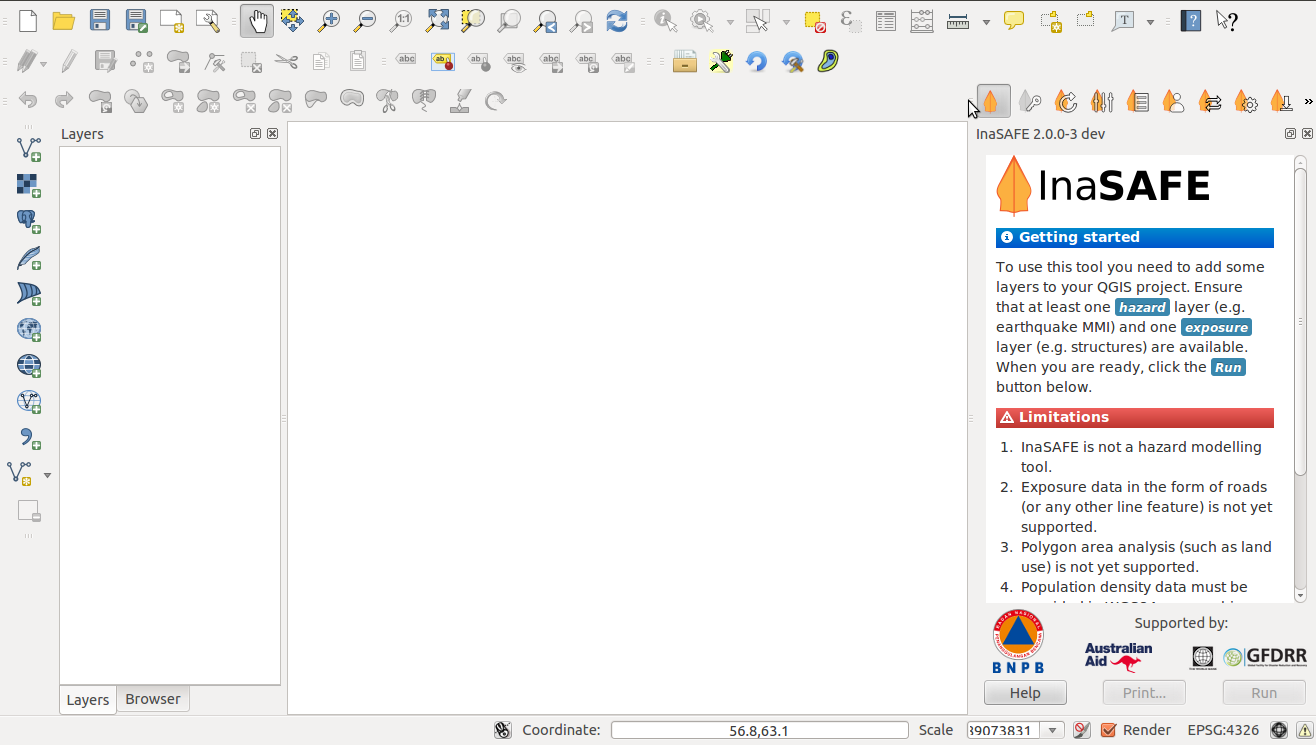Open the CRS status globe icon
Image resolution: width=1316 pixels, height=745 pixels.
(x=1279, y=730)
